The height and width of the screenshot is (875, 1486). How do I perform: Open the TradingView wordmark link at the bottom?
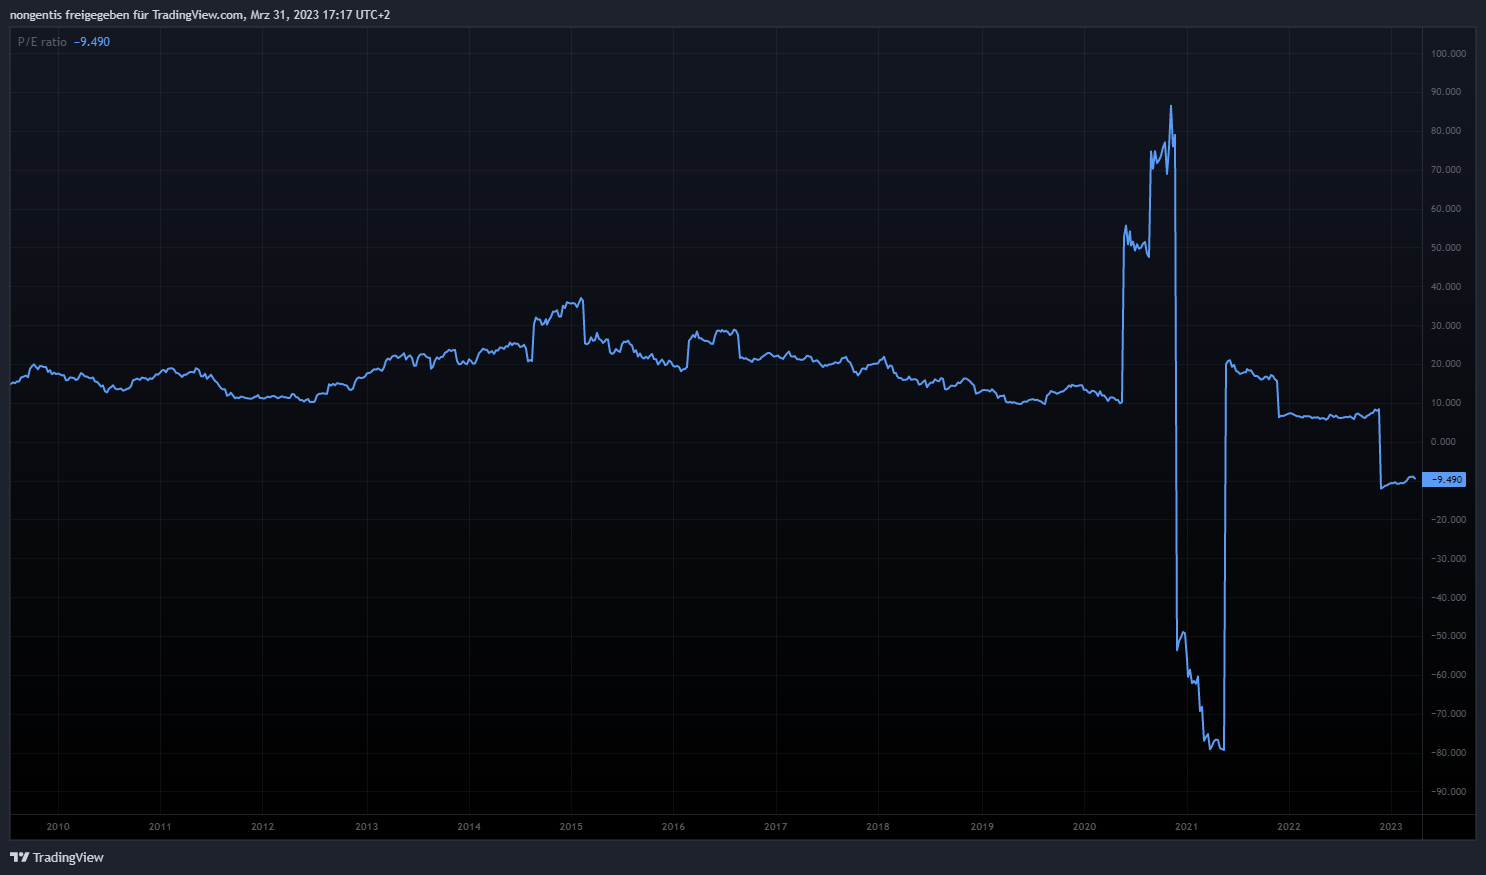(x=68, y=857)
